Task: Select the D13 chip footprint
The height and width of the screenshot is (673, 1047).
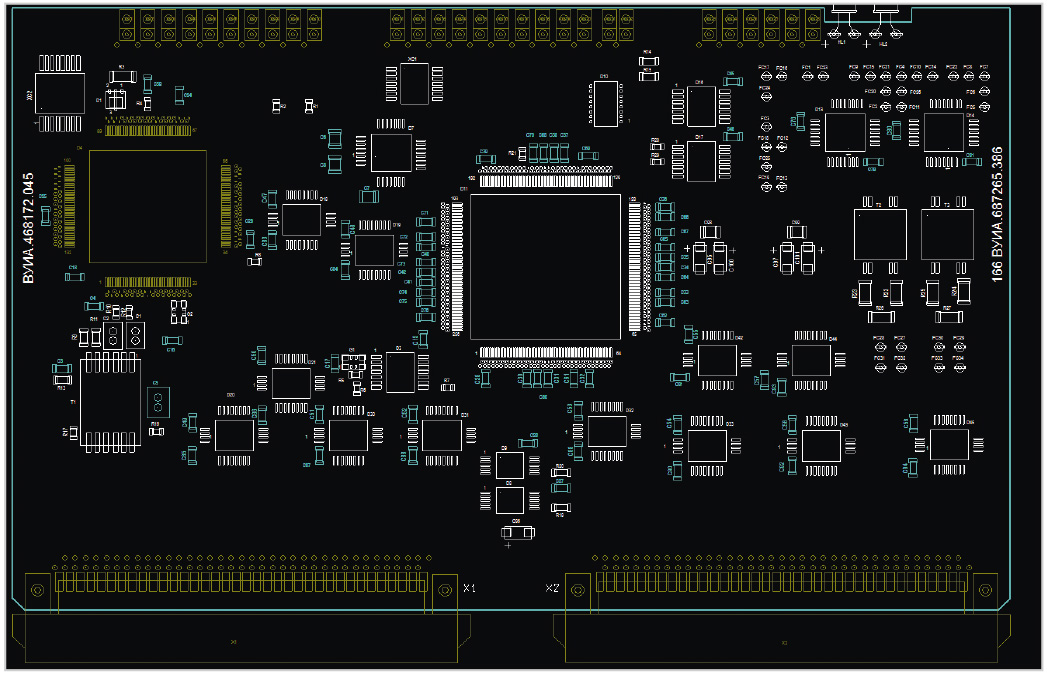Action: pos(606,103)
